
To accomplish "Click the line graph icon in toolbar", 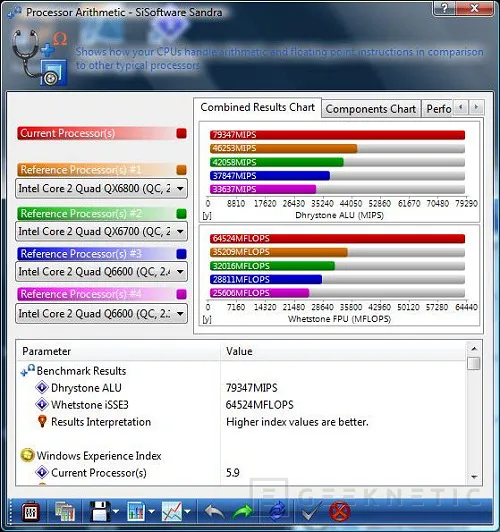I will click(172, 511).
